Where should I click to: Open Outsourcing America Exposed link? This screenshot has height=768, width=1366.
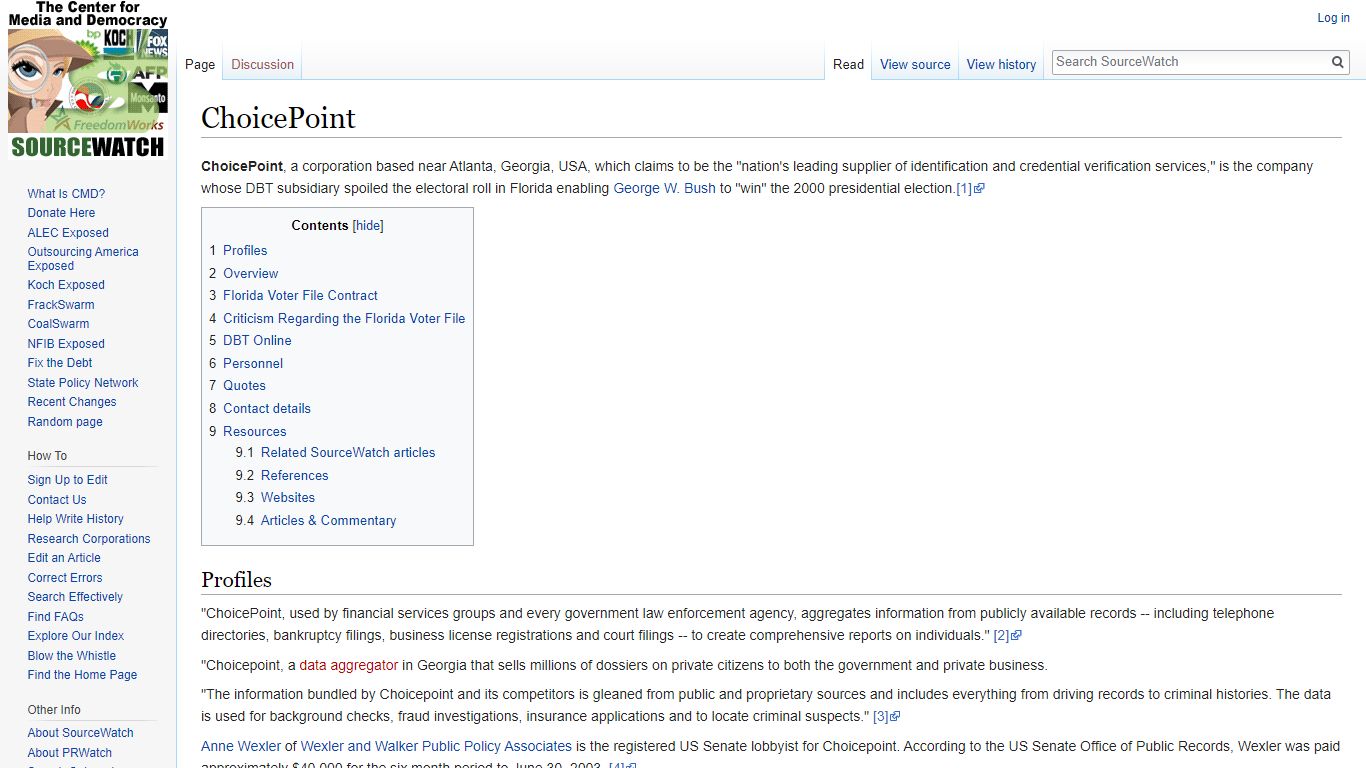83,259
